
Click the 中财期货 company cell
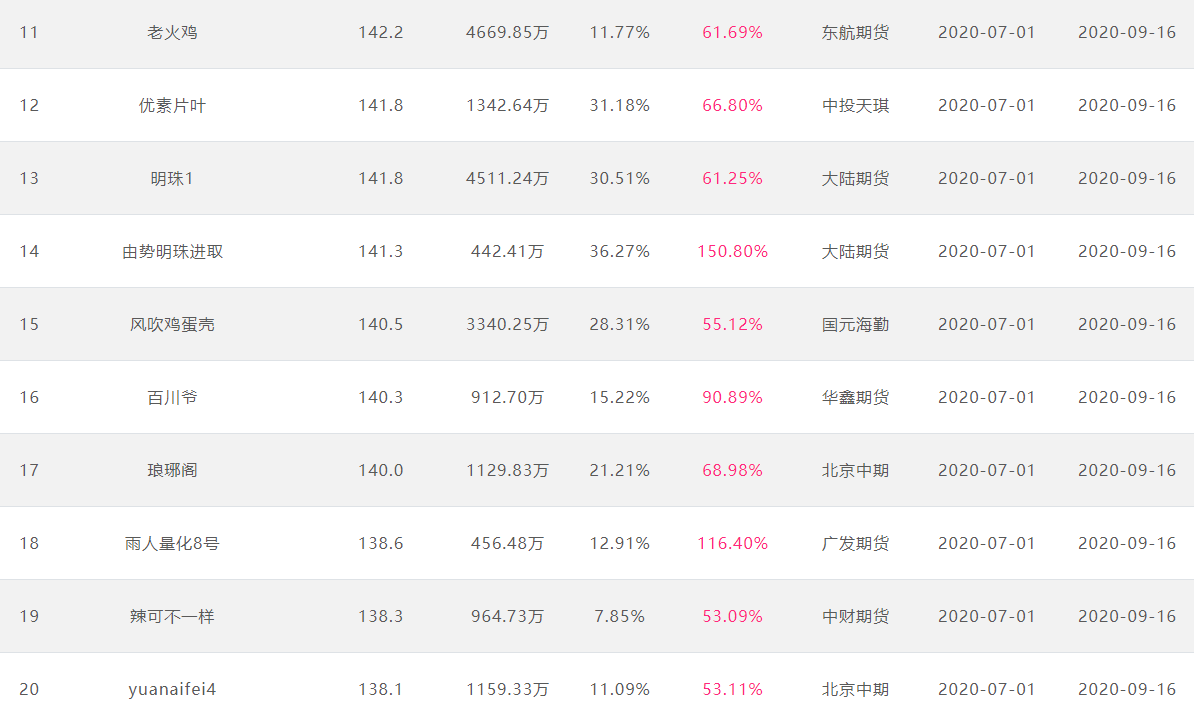pos(855,617)
